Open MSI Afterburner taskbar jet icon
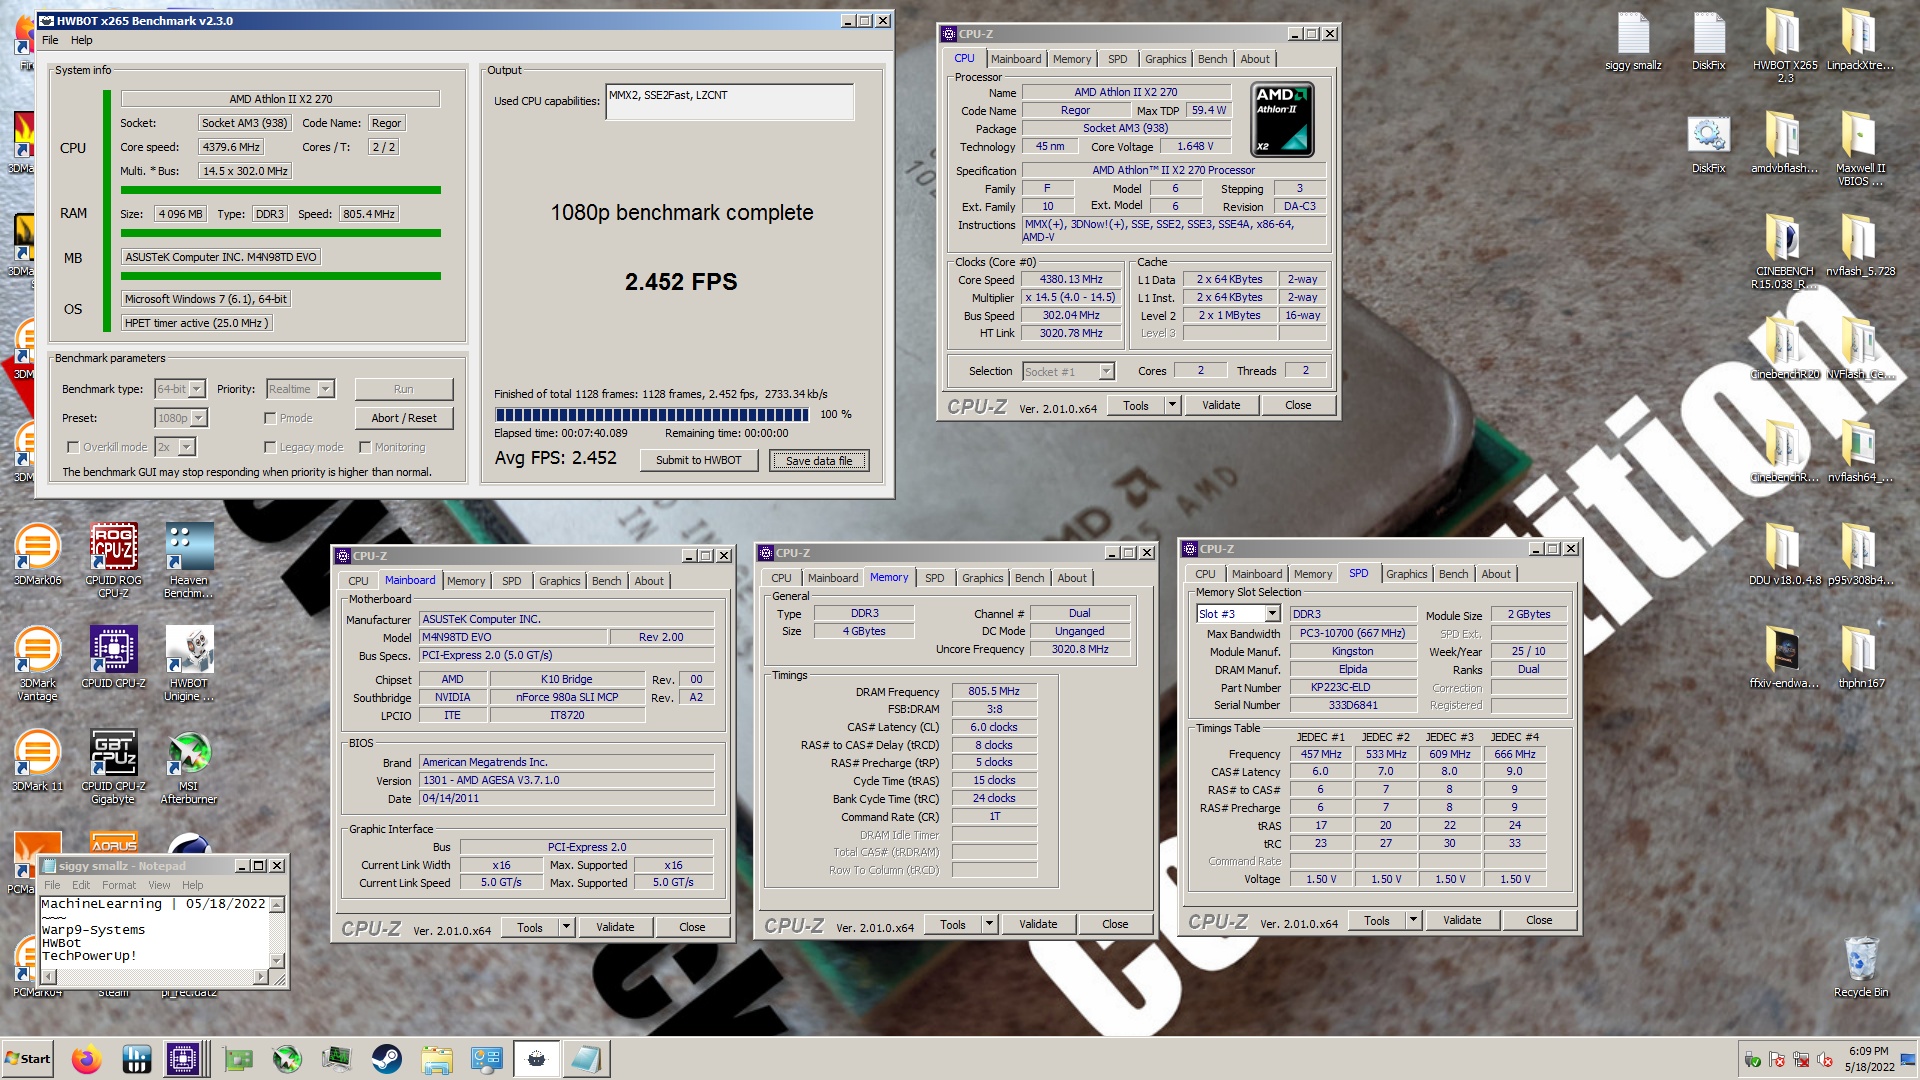The height and width of the screenshot is (1080, 1920). coord(287,1059)
